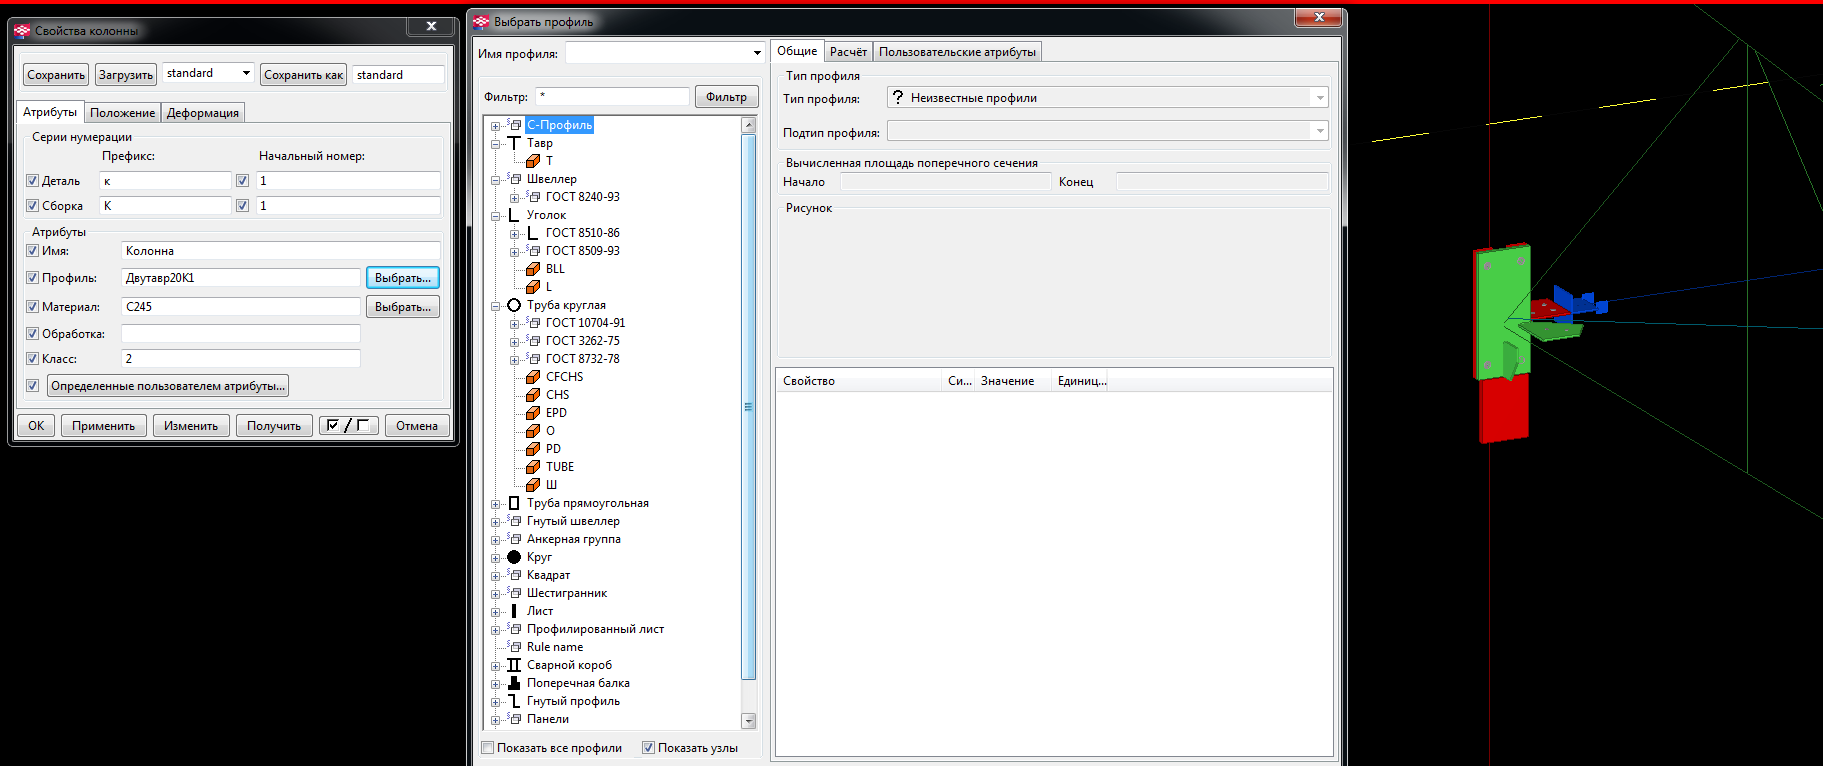1823x766 pixels.
Task: Switch to the Общие tab
Action: pos(797,51)
